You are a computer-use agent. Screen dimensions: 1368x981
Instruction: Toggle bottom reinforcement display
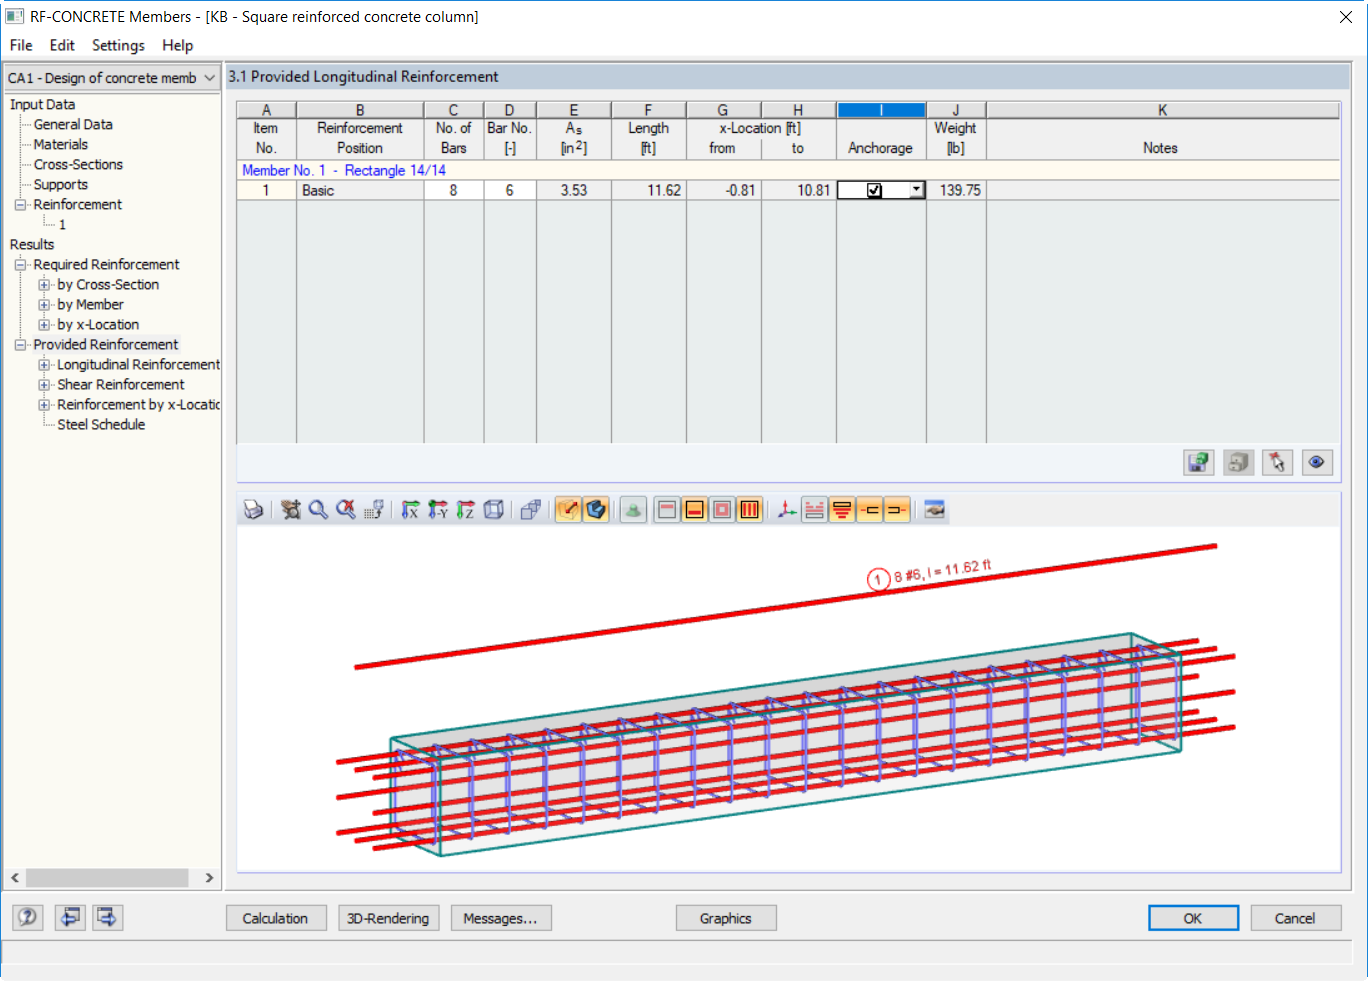pos(695,510)
